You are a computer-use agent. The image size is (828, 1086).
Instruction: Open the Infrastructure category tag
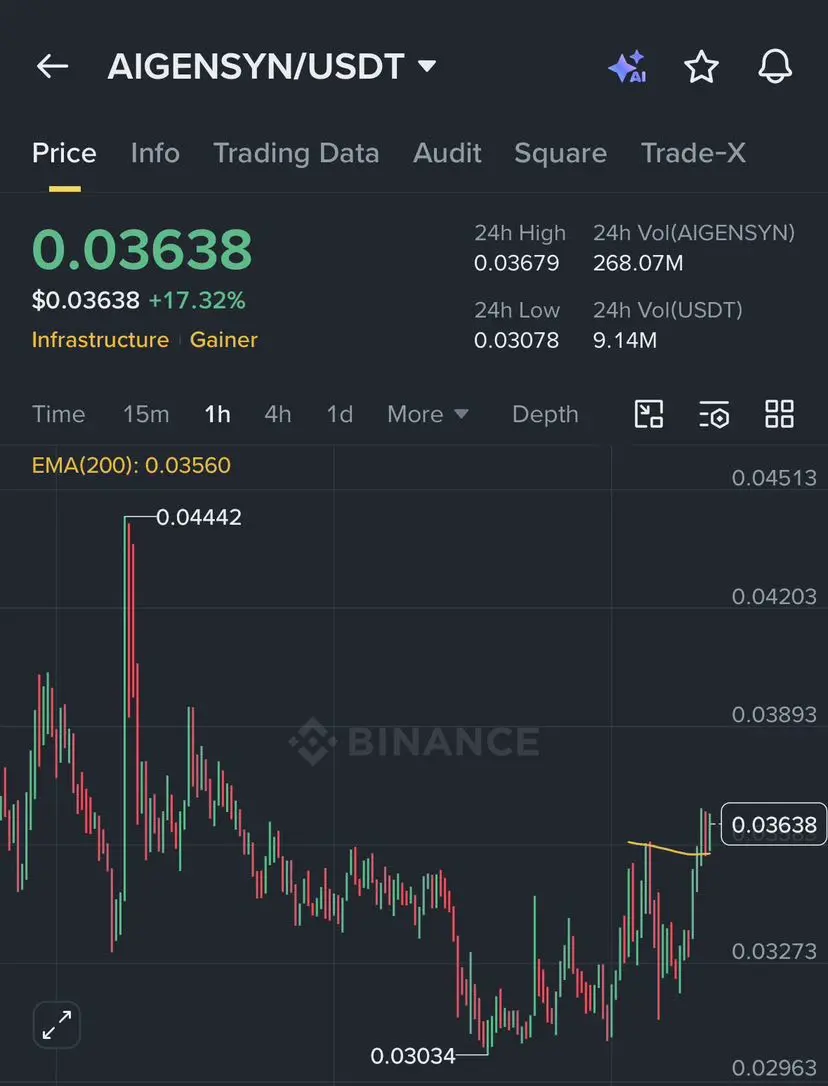click(100, 339)
